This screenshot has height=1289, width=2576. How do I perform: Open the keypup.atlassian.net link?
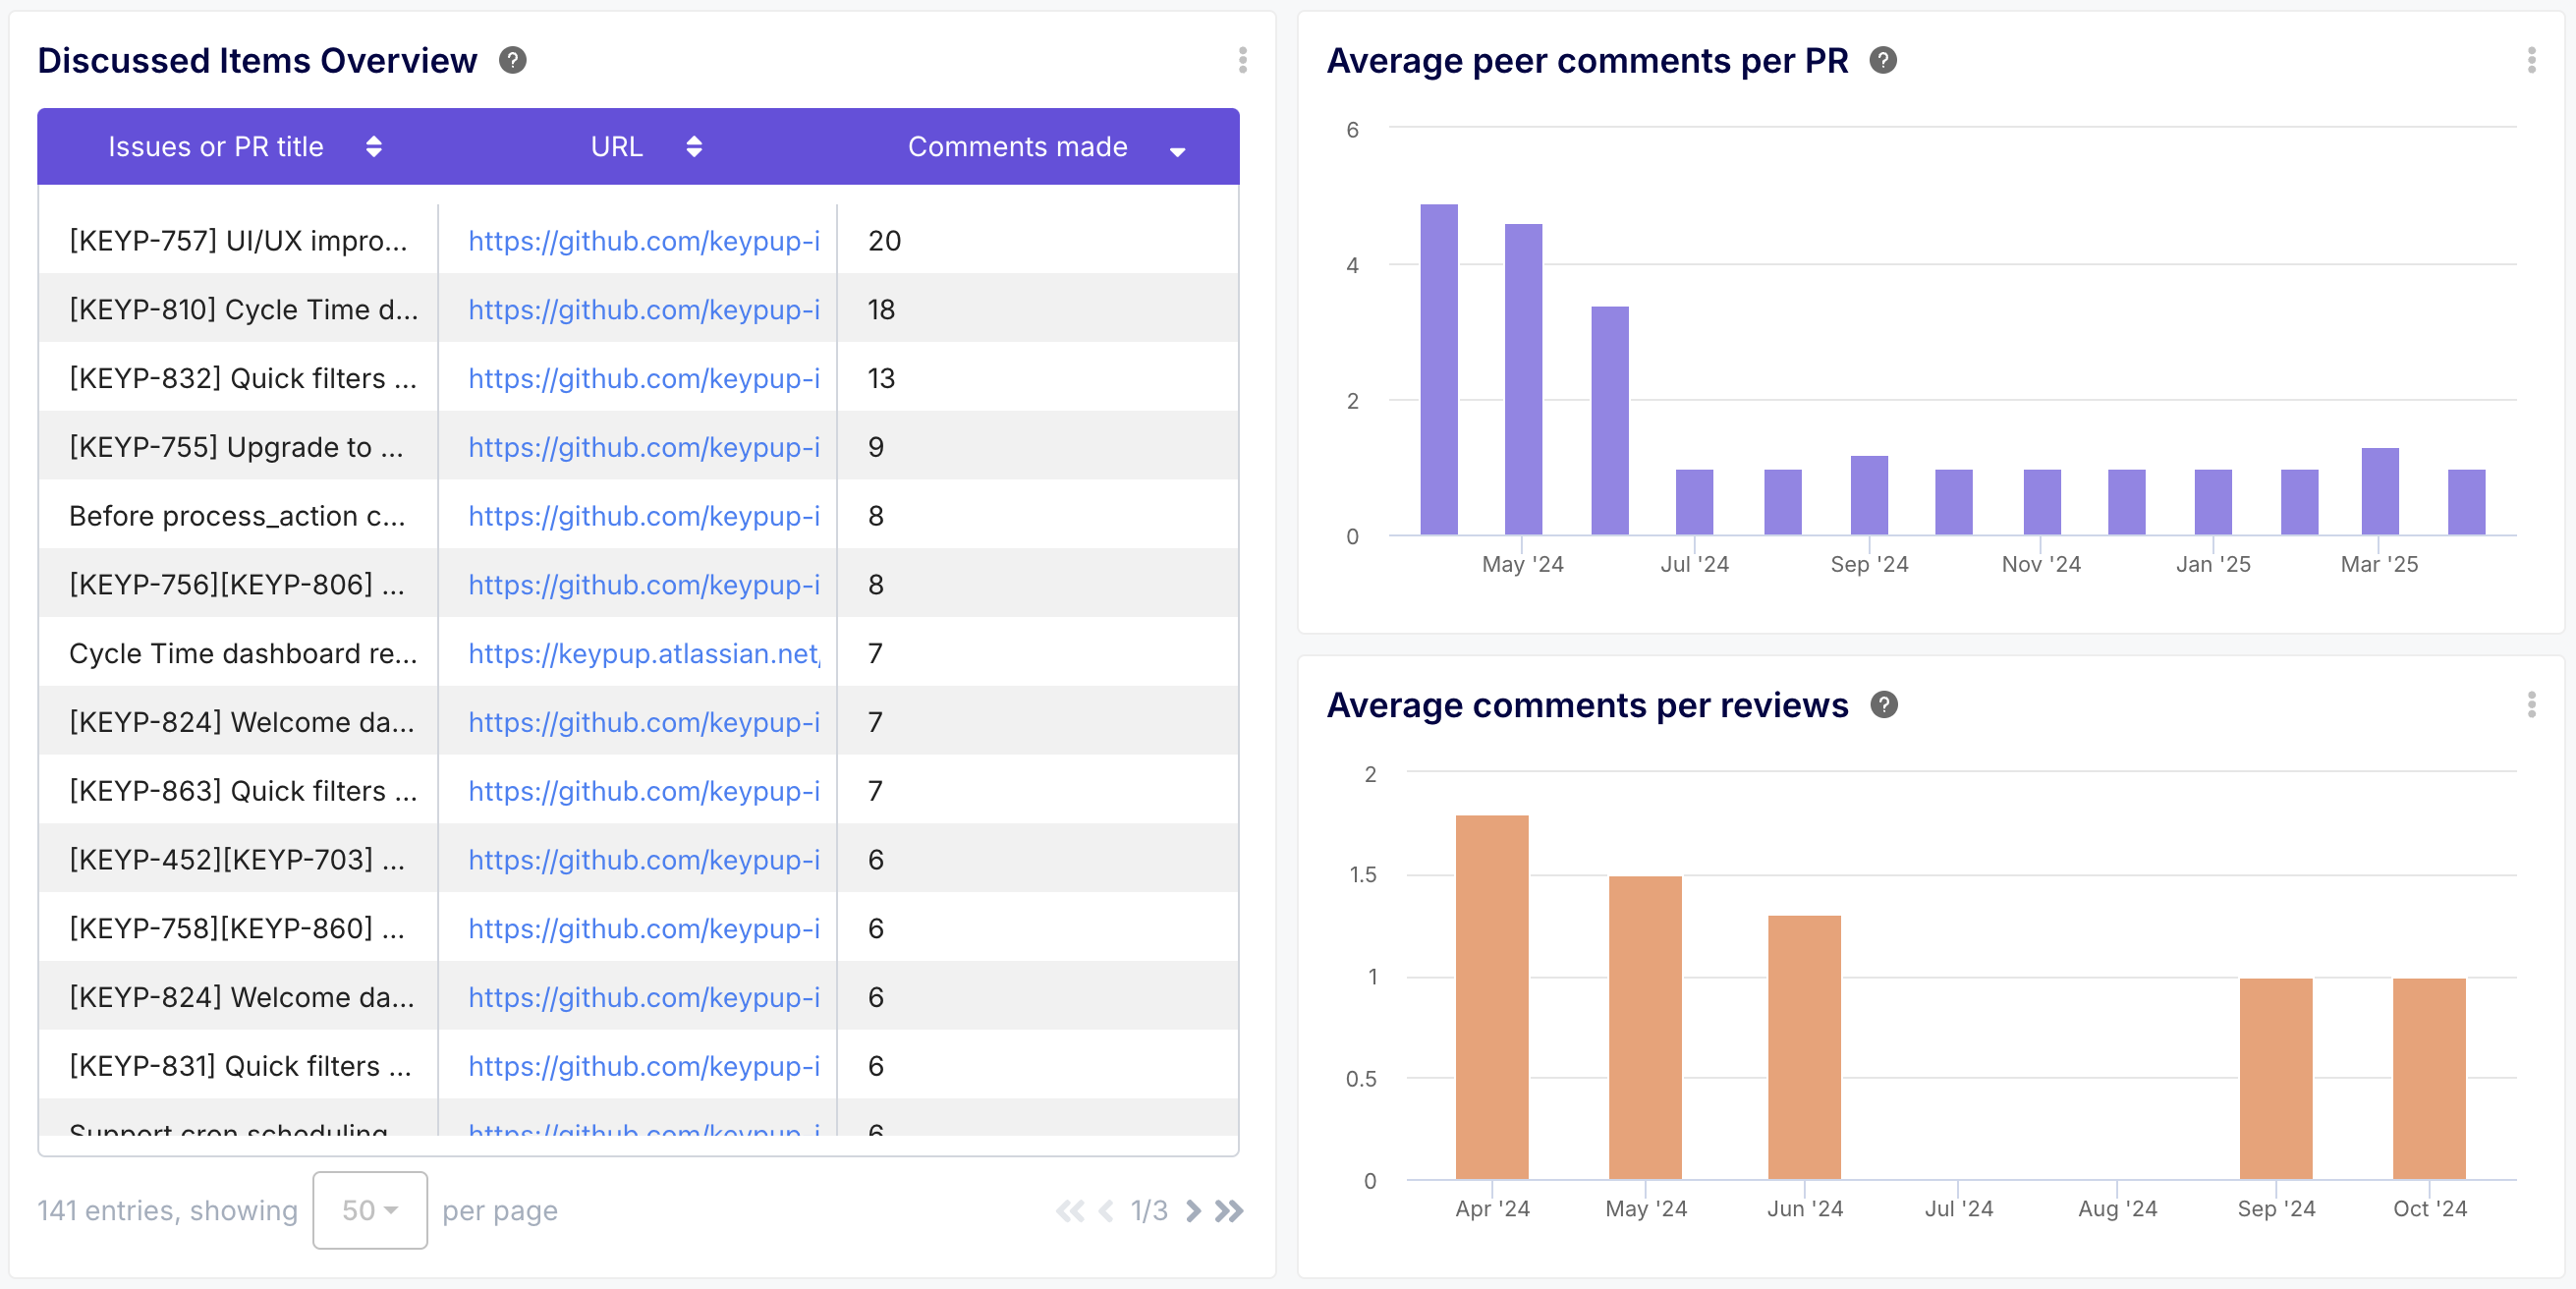643,654
